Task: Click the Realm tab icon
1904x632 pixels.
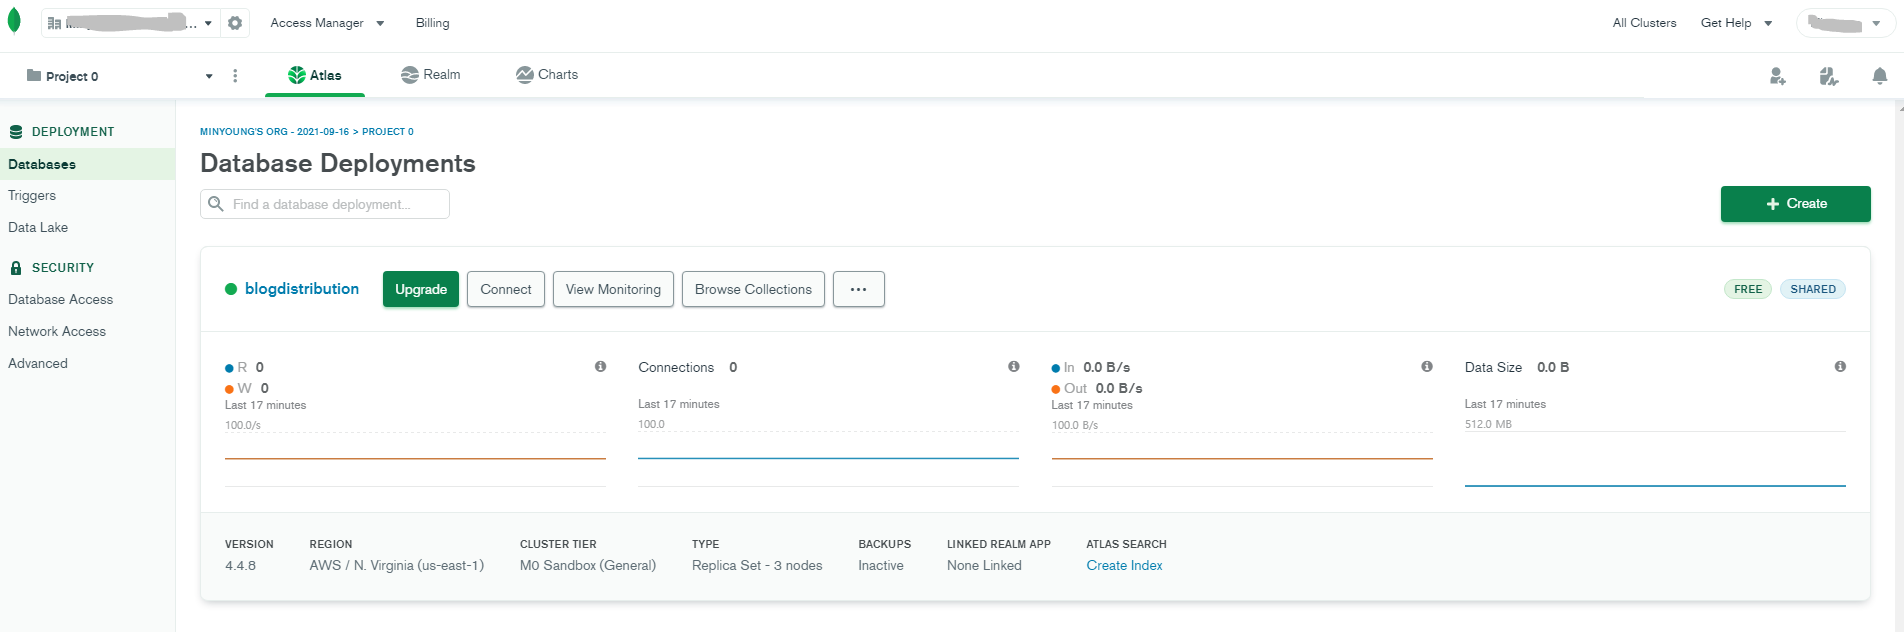Action: click(410, 75)
